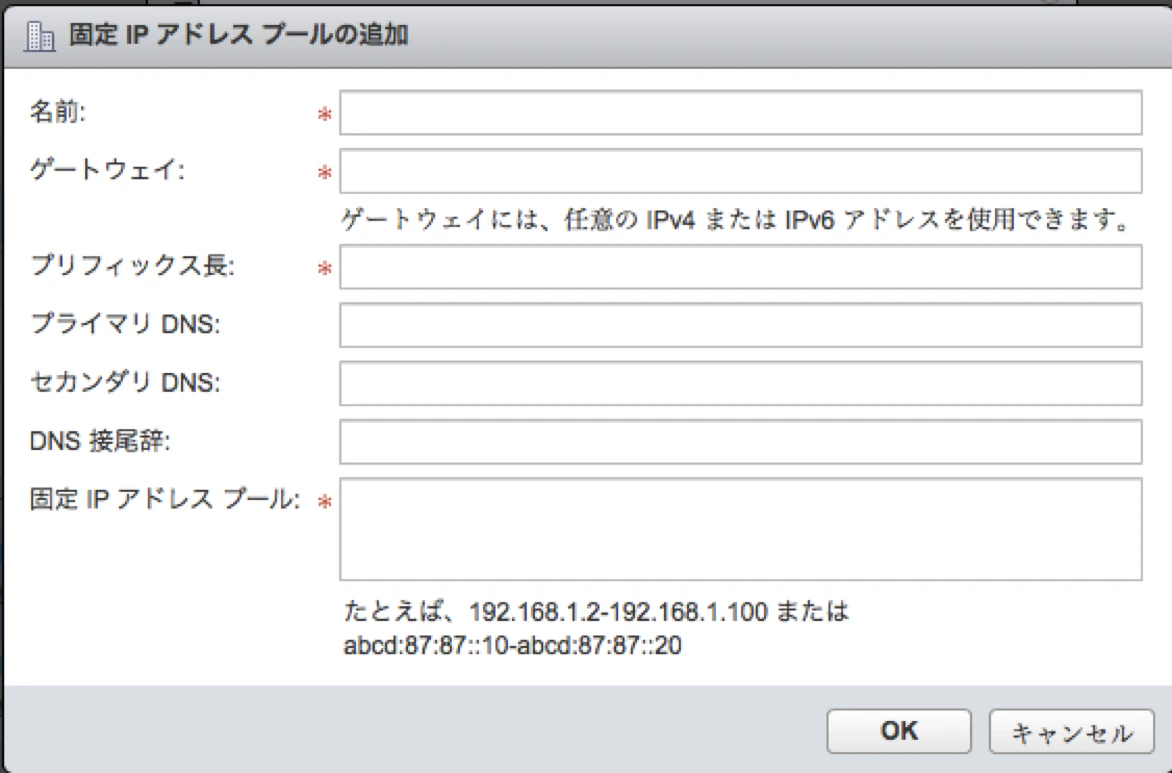Click the abcd:87:87::10-abcd:87:87::20 example text

[513, 645]
